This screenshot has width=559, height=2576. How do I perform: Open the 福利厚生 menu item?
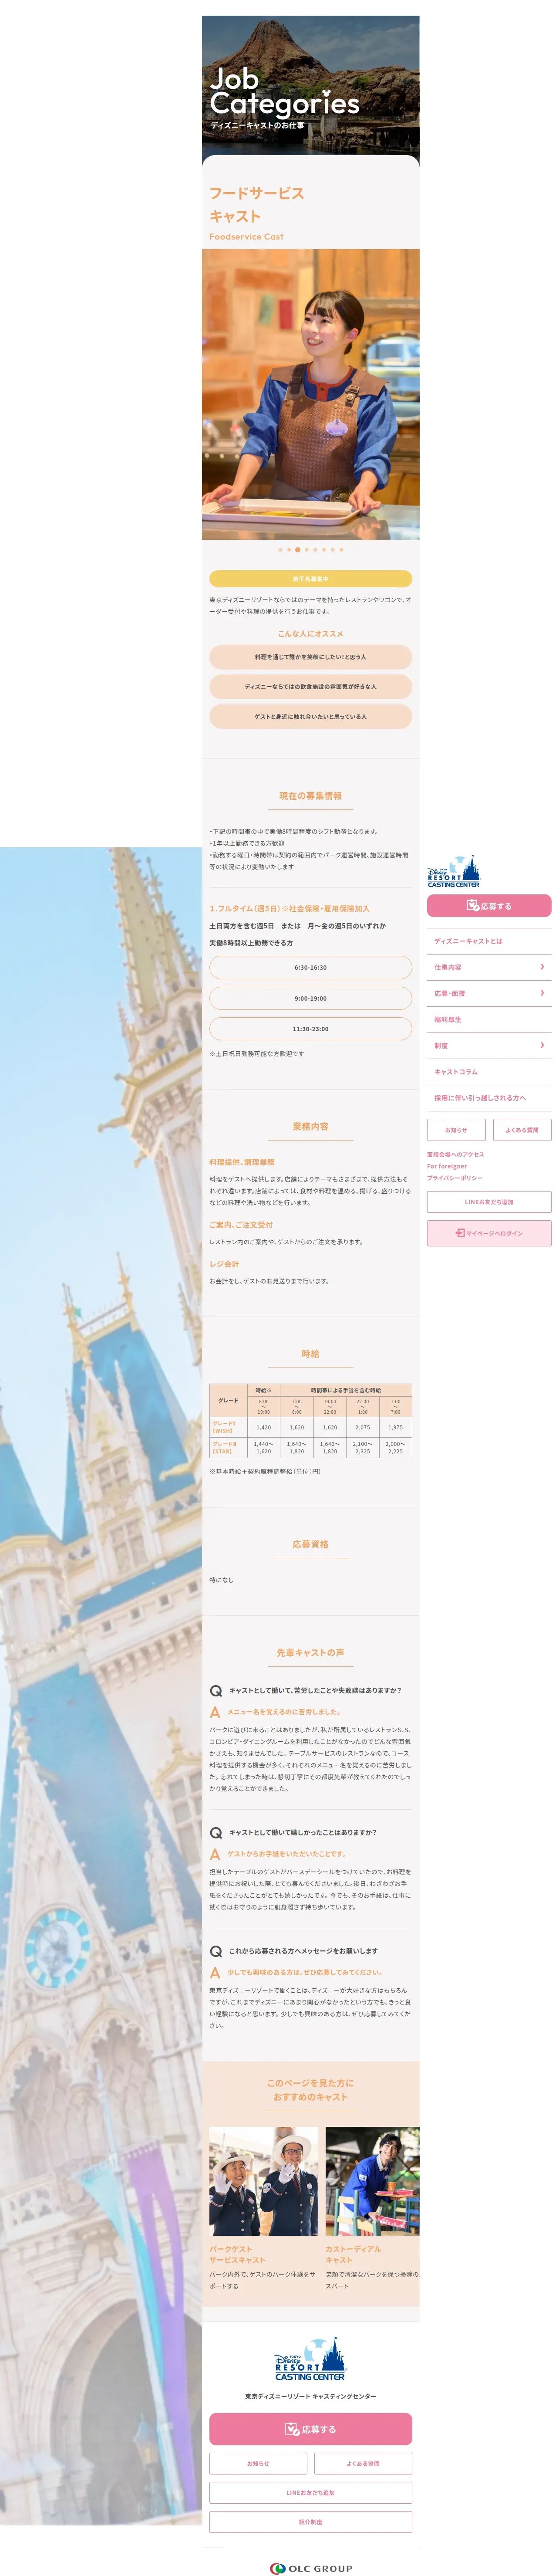point(489,1020)
